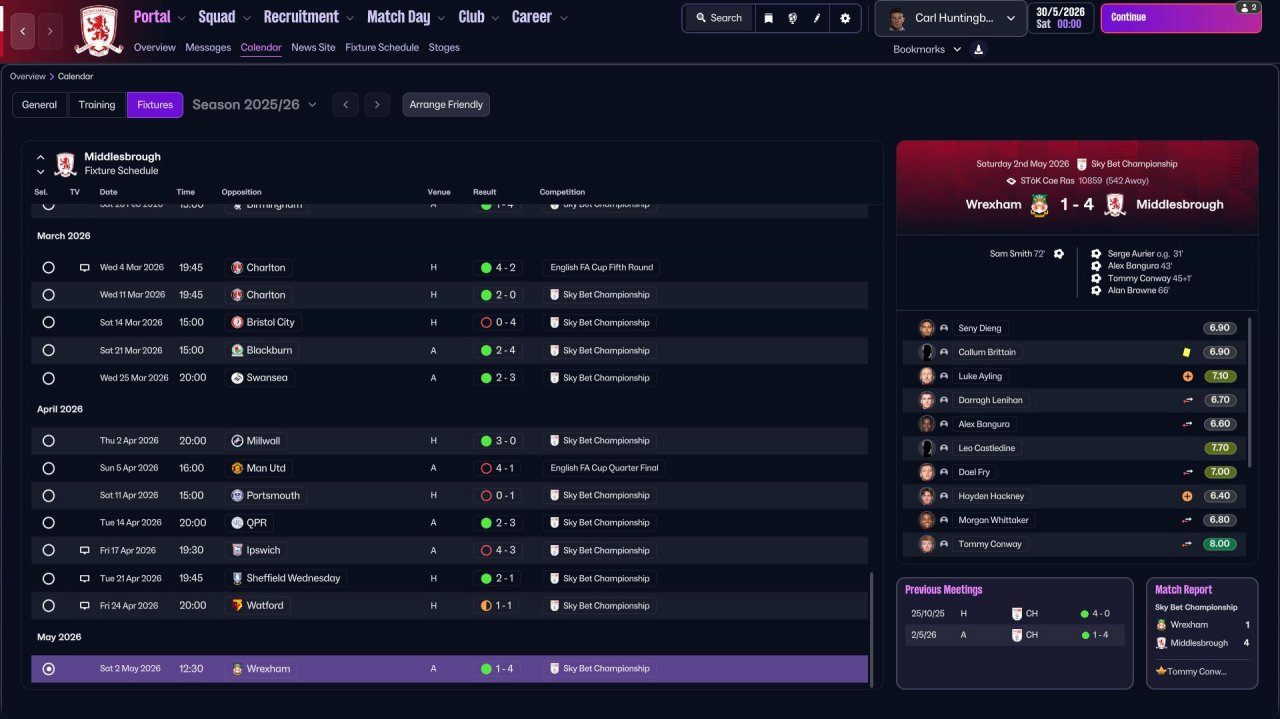This screenshot has width=1280, height=719.
Task: Click Tommy Conway's 8.00 rating badge
Action: coord(1220,544)
